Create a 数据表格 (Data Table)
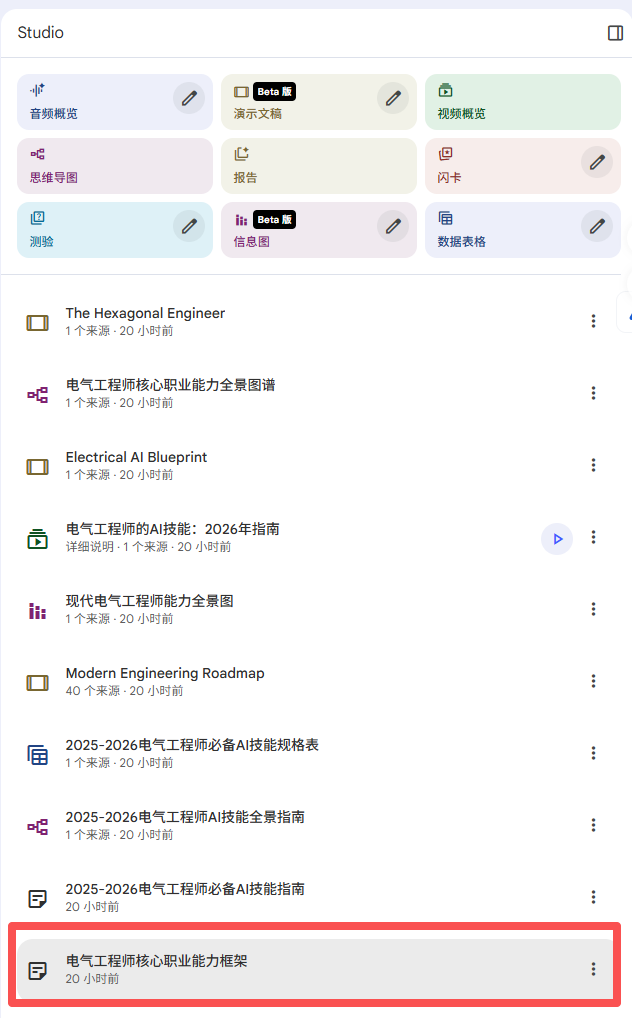 tap(523, 230)
